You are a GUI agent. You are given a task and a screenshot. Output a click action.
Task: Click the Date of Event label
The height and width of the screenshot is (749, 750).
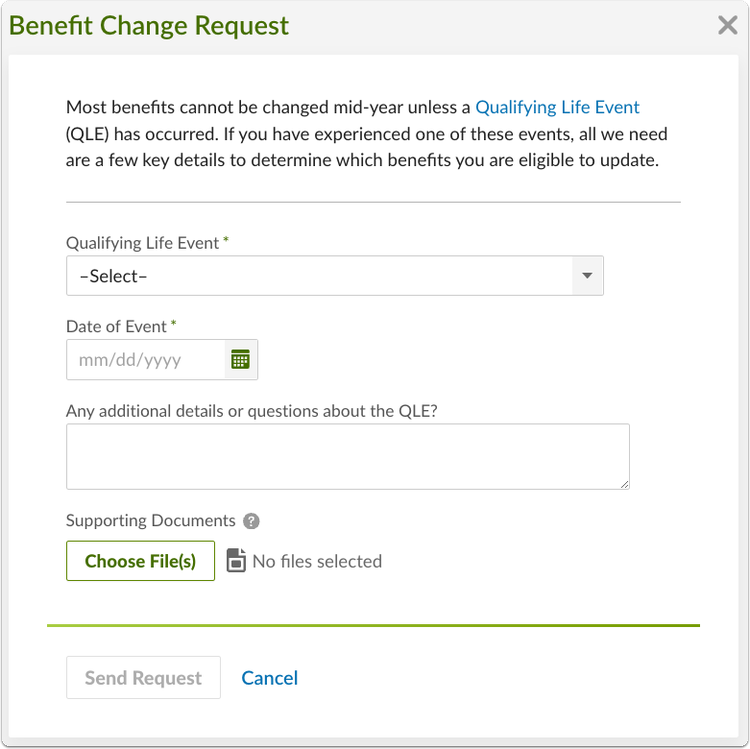[x=116, y=326]
